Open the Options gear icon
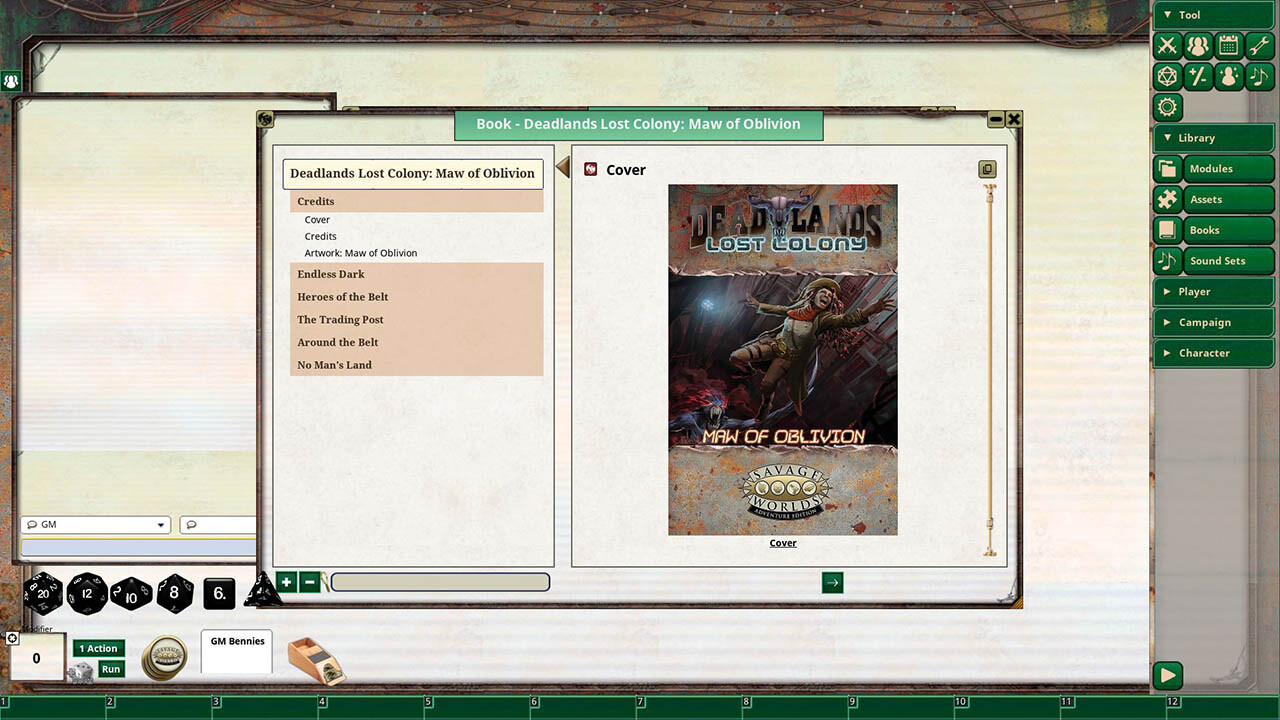1280x720 pixels. point(1166,108)
